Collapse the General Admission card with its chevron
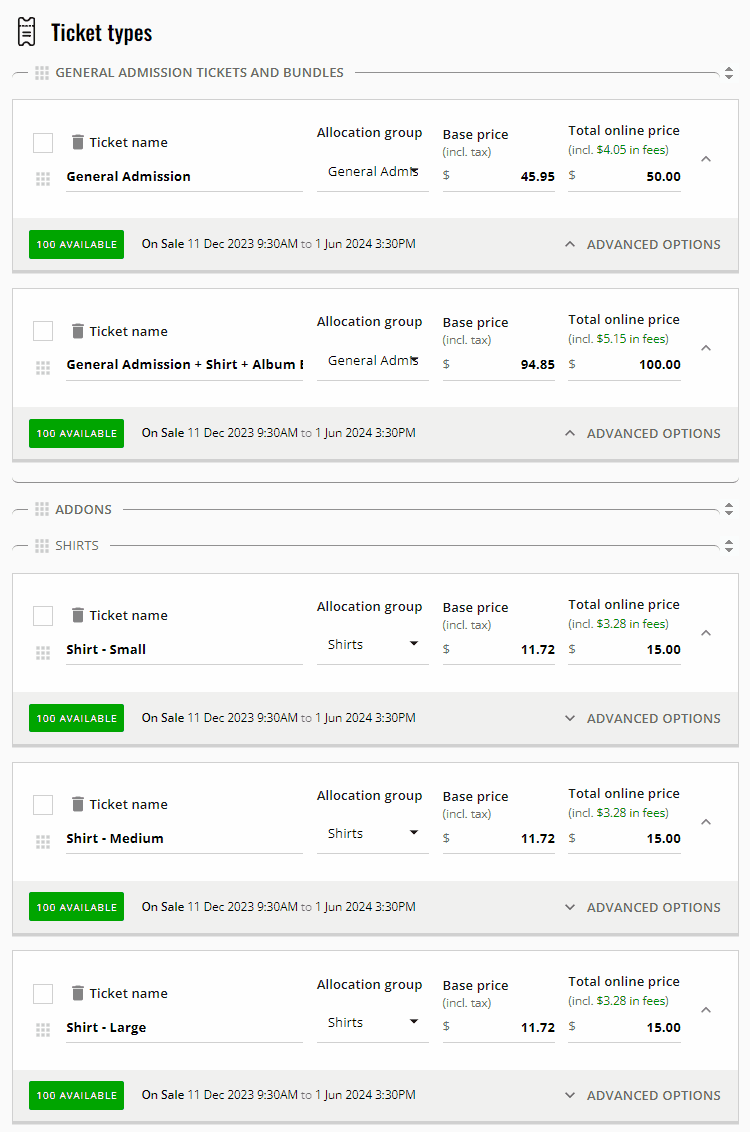 click(706, 158)
